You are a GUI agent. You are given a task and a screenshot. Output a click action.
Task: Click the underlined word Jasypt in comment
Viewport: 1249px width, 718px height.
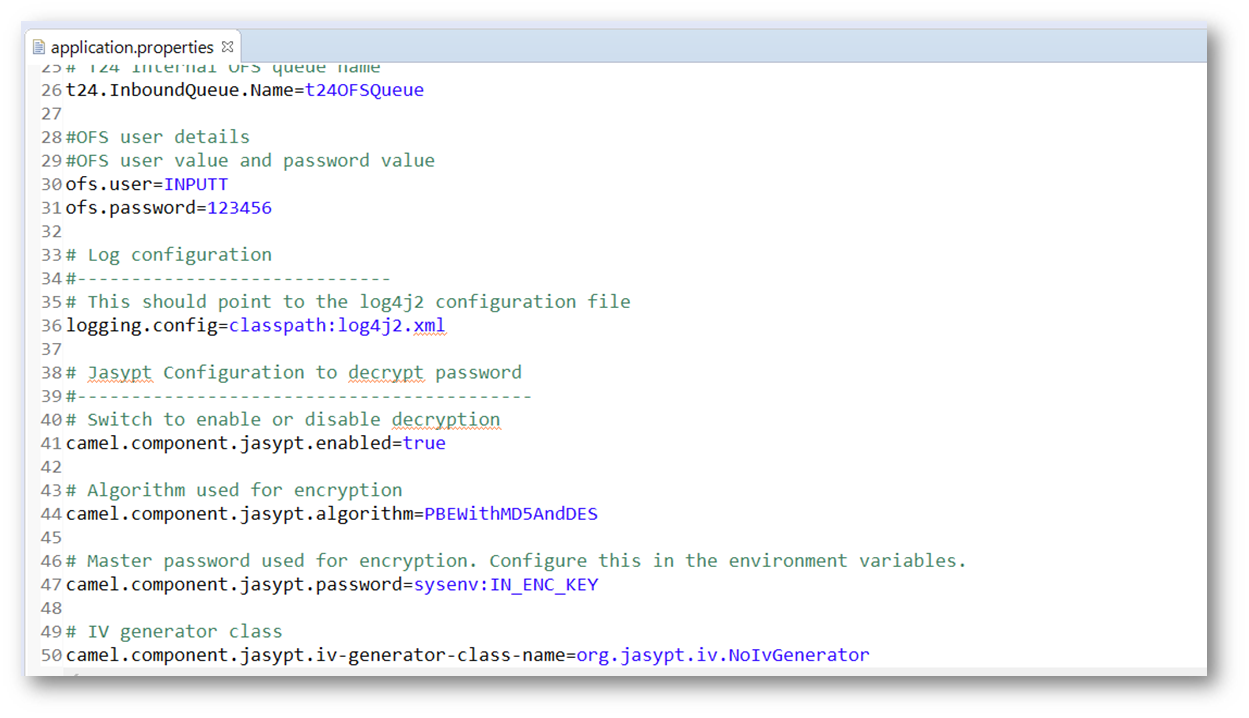point(120,372)
